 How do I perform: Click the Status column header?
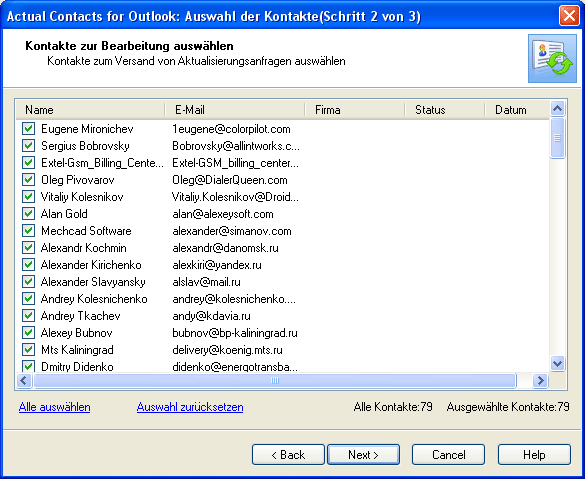(x=445, y=110)
